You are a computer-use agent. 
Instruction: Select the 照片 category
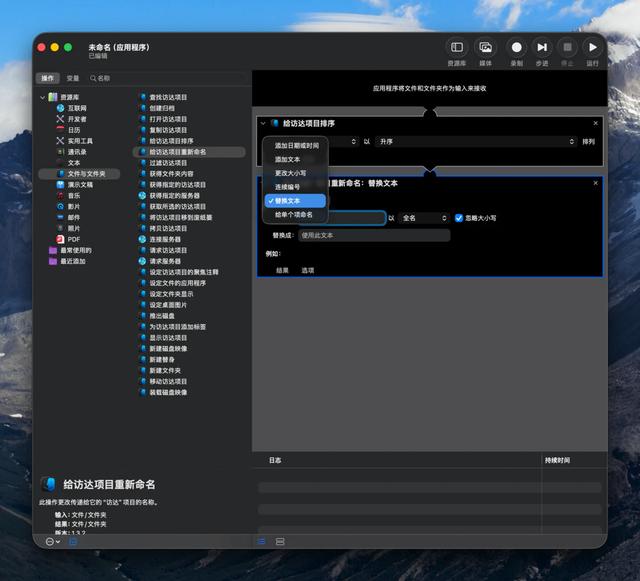(74, 228)
